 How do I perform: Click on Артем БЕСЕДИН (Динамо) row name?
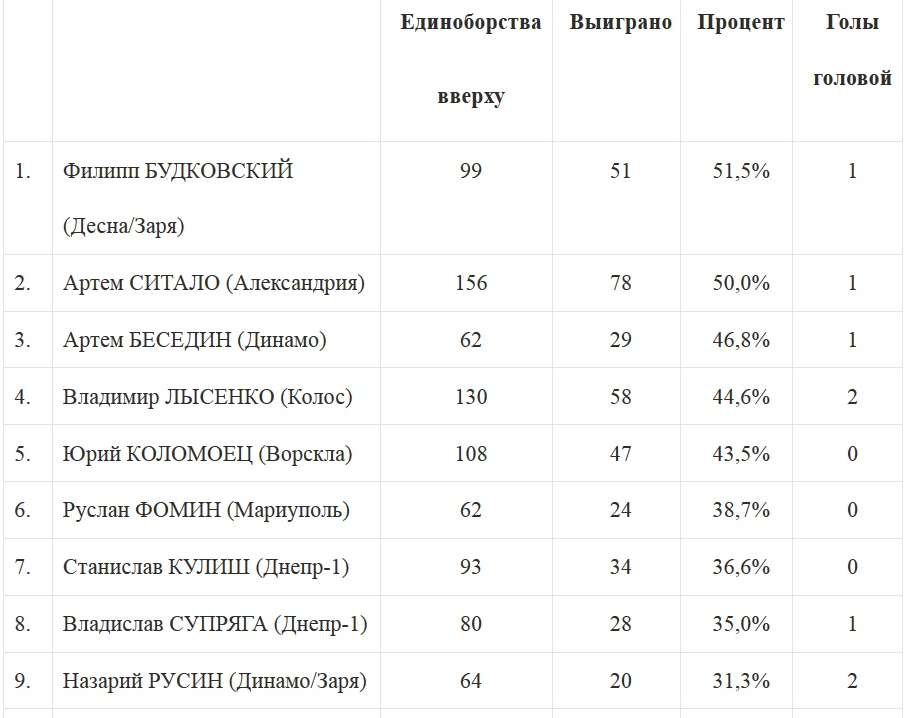pos(195,340)
